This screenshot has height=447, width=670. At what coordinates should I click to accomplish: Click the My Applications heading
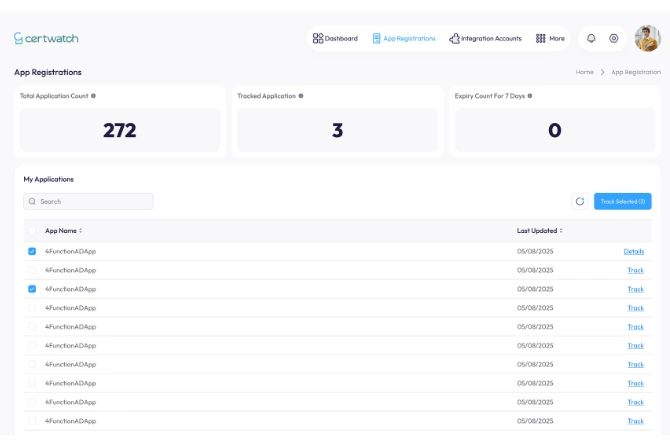[48, 179]
